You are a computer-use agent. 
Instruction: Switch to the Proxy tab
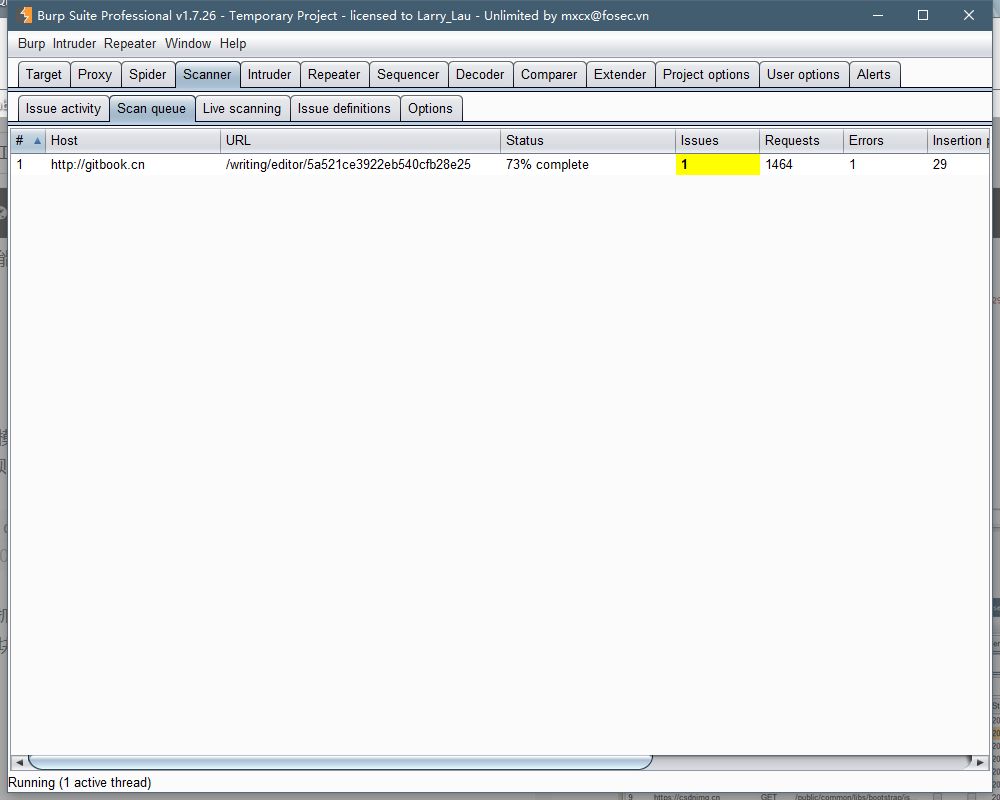point(95,75)
